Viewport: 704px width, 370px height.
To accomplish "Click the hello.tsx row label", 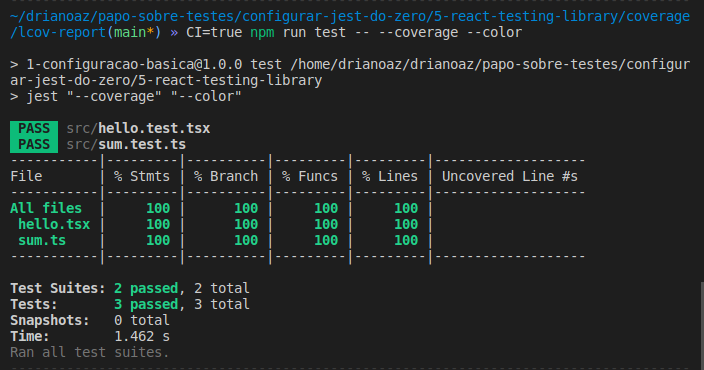I will coord(54,224).
